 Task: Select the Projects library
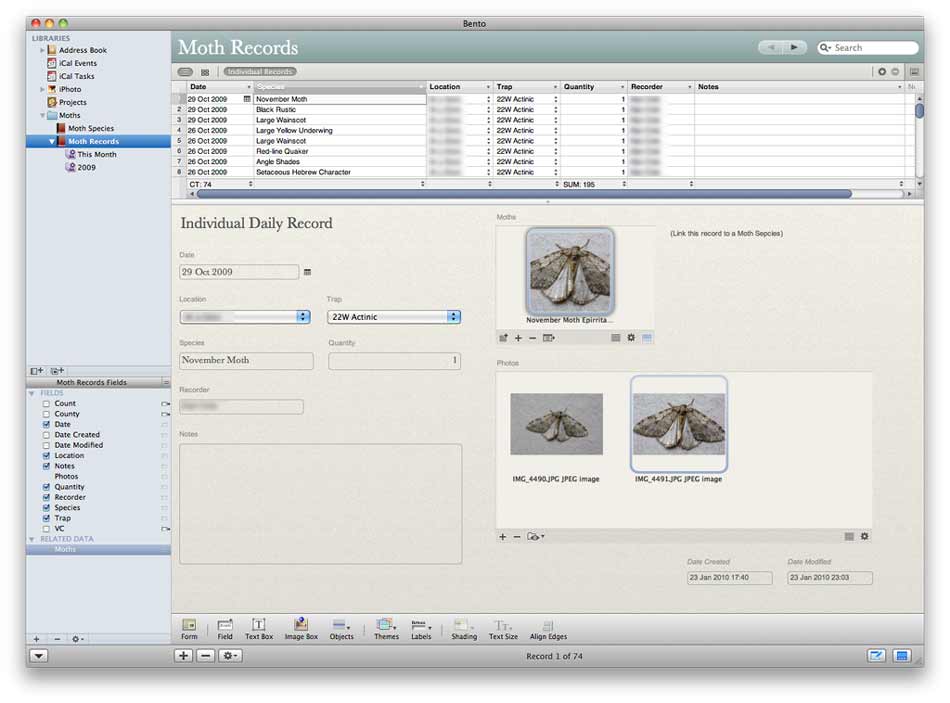coord(73,102)
